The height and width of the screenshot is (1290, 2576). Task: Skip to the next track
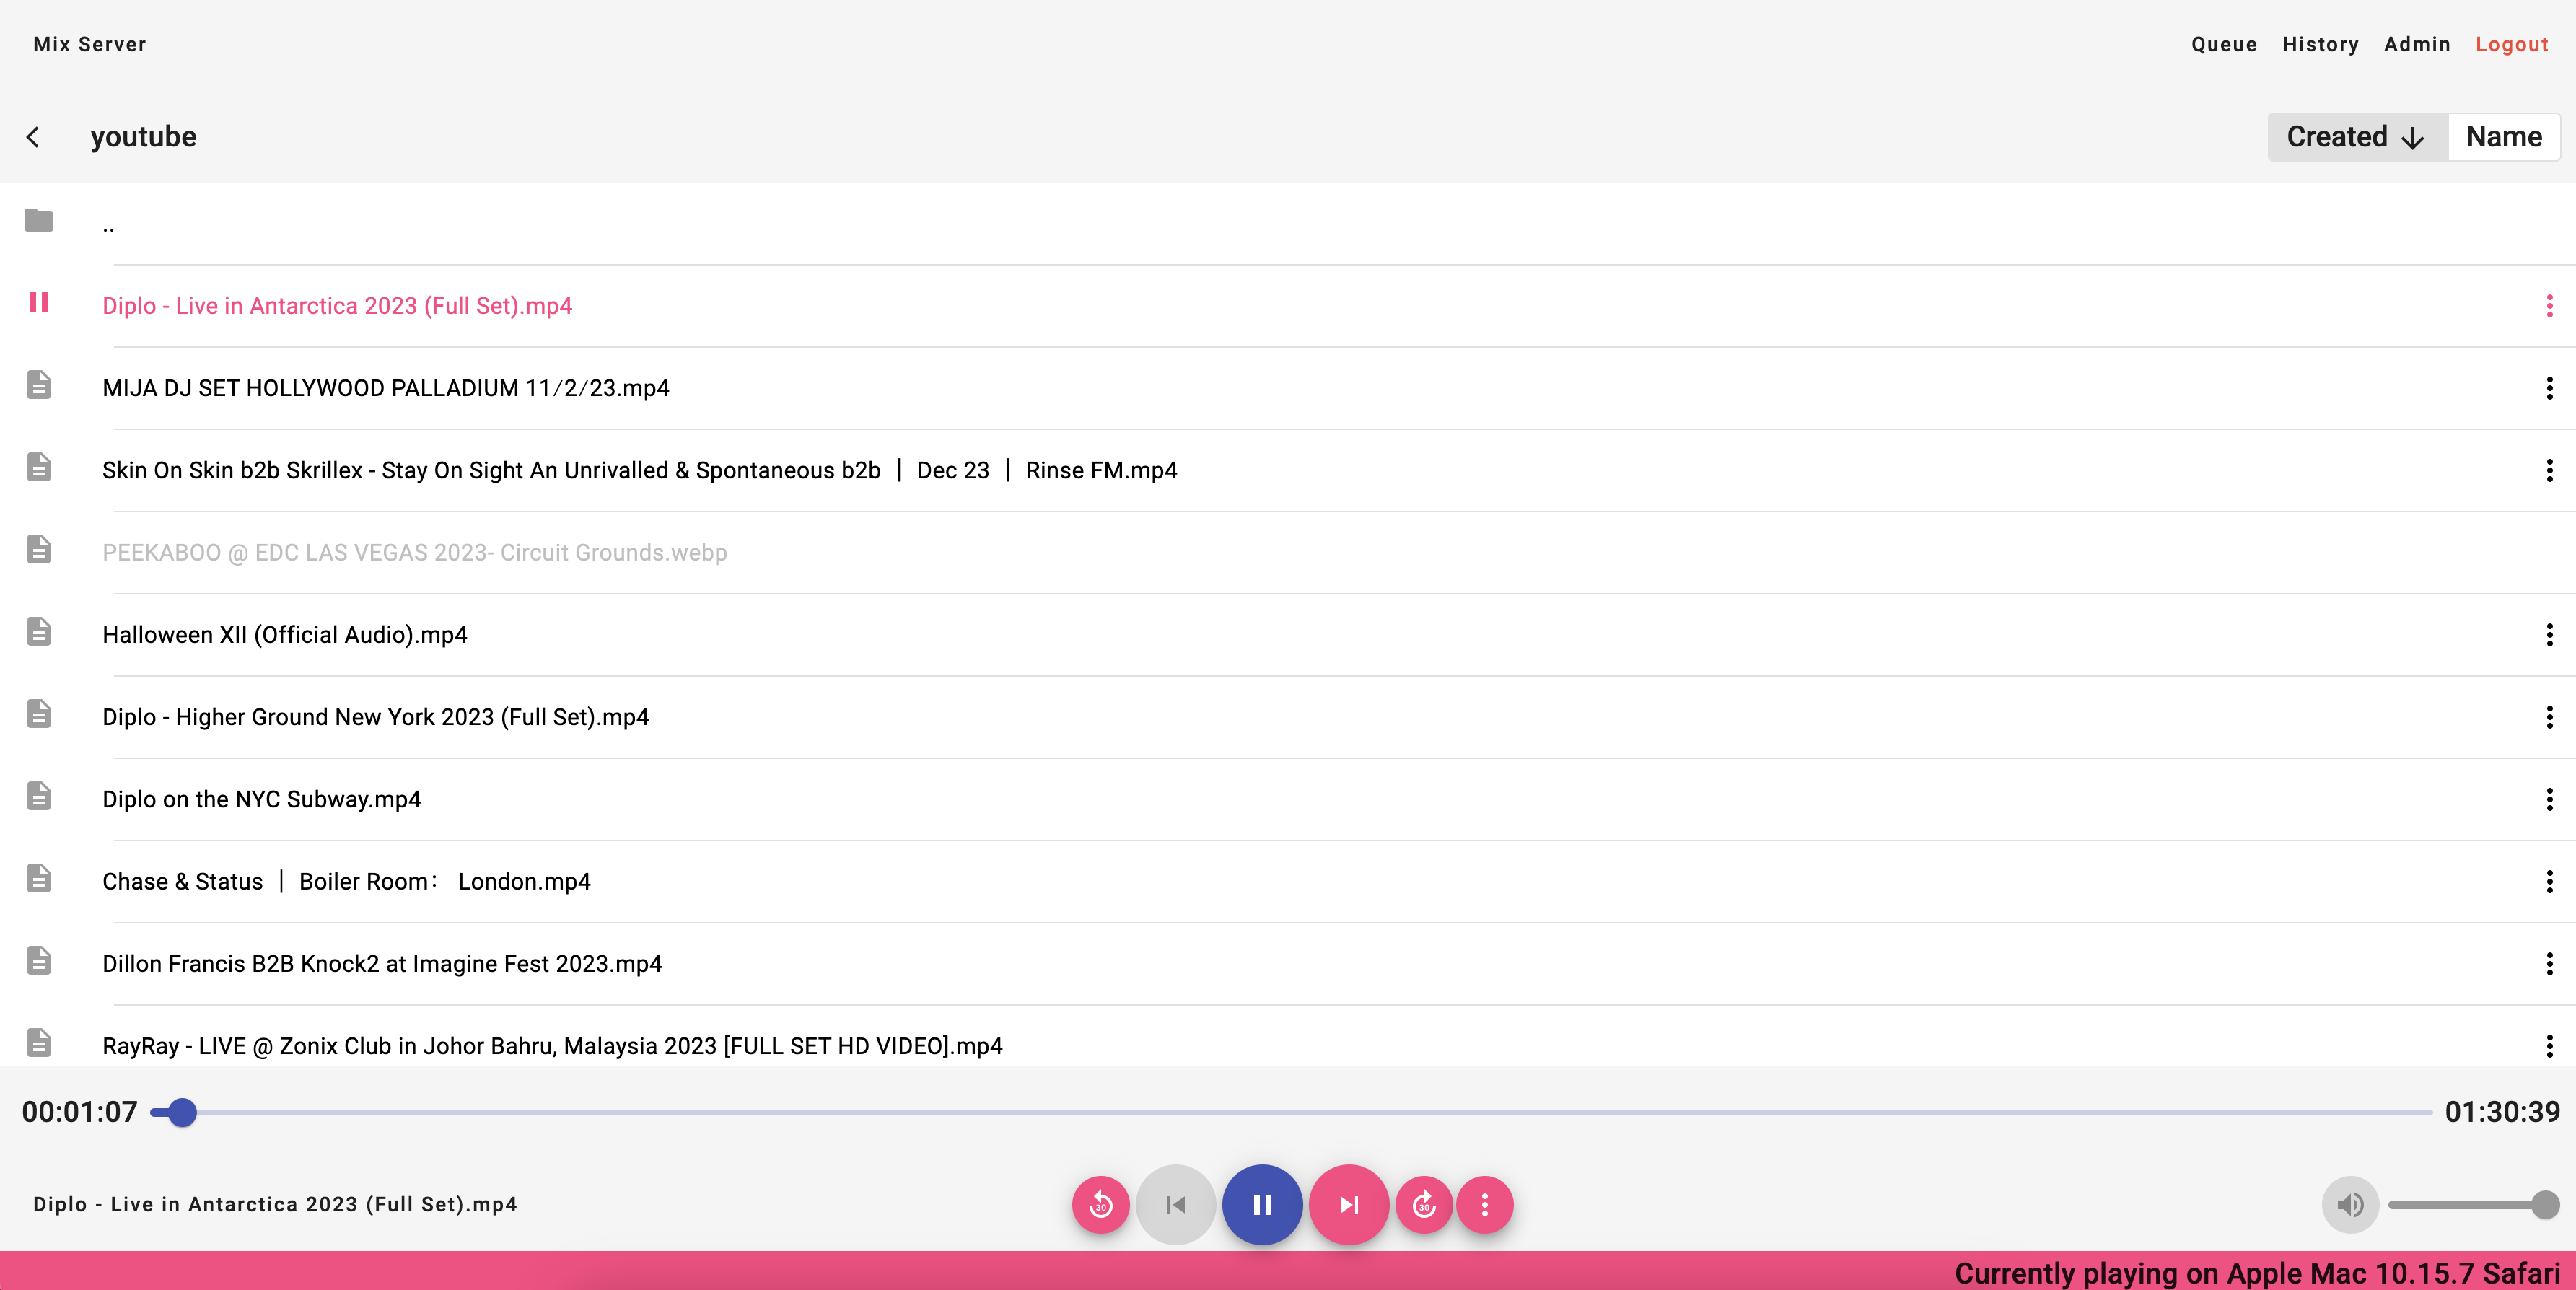(1348, 1205)
